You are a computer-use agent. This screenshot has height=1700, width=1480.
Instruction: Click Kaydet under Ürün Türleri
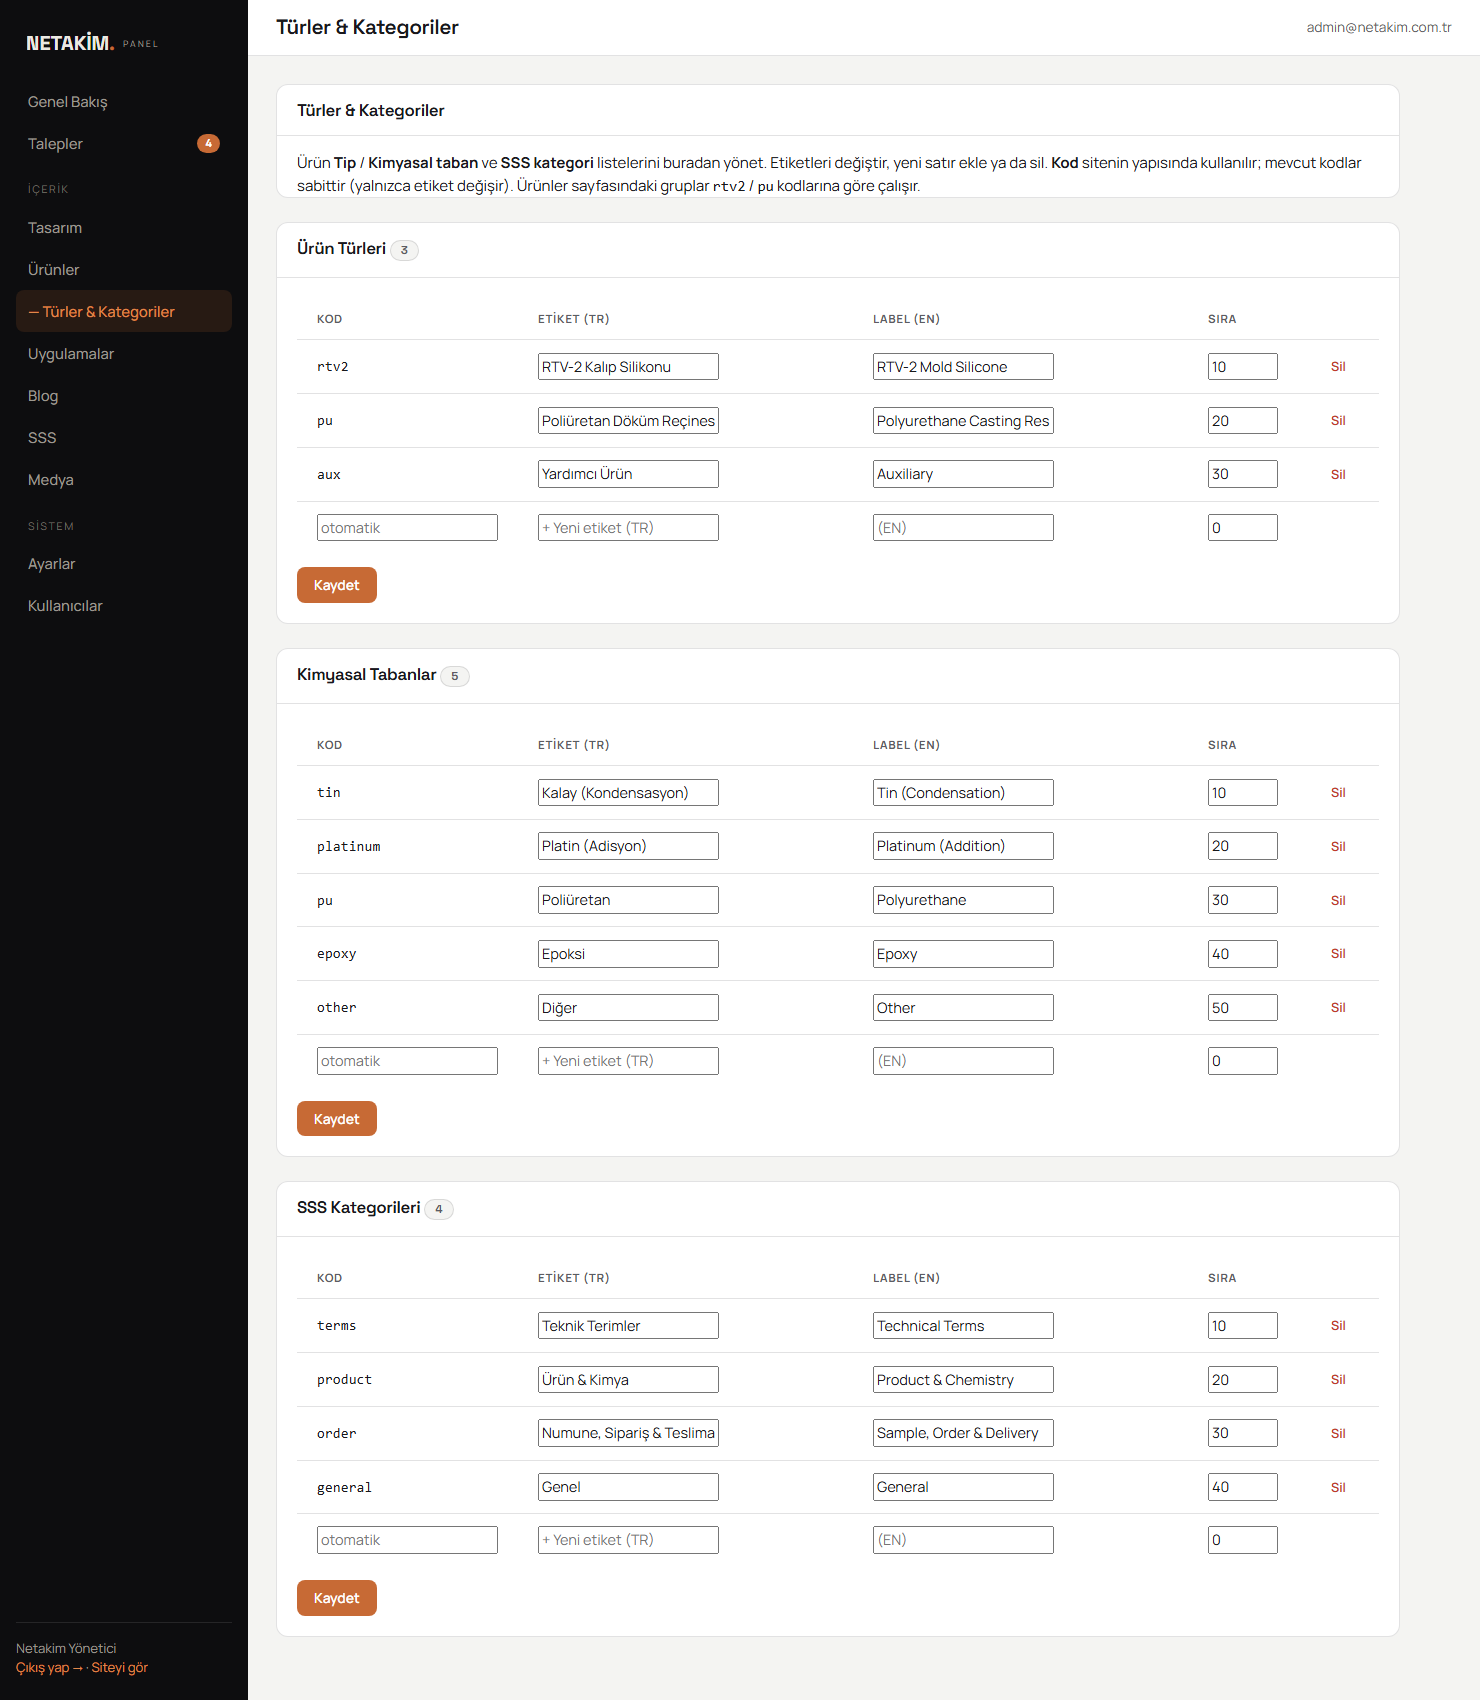337,585
